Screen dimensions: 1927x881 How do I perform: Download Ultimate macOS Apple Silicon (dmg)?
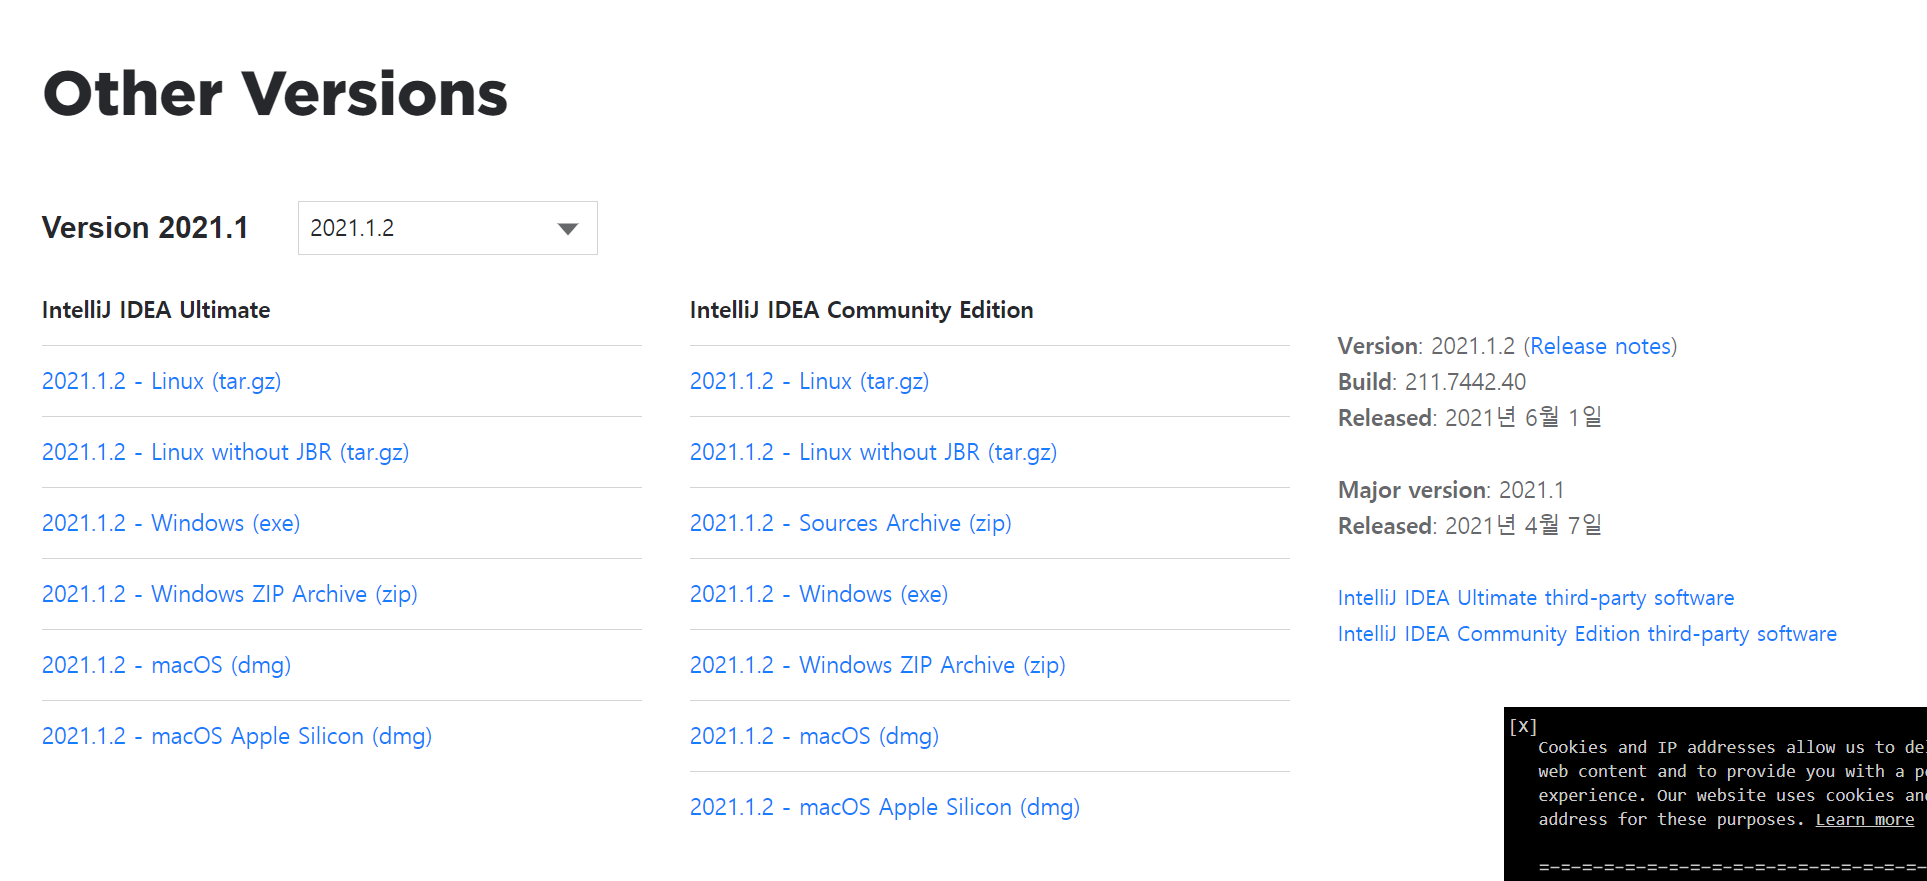point(237,736)
